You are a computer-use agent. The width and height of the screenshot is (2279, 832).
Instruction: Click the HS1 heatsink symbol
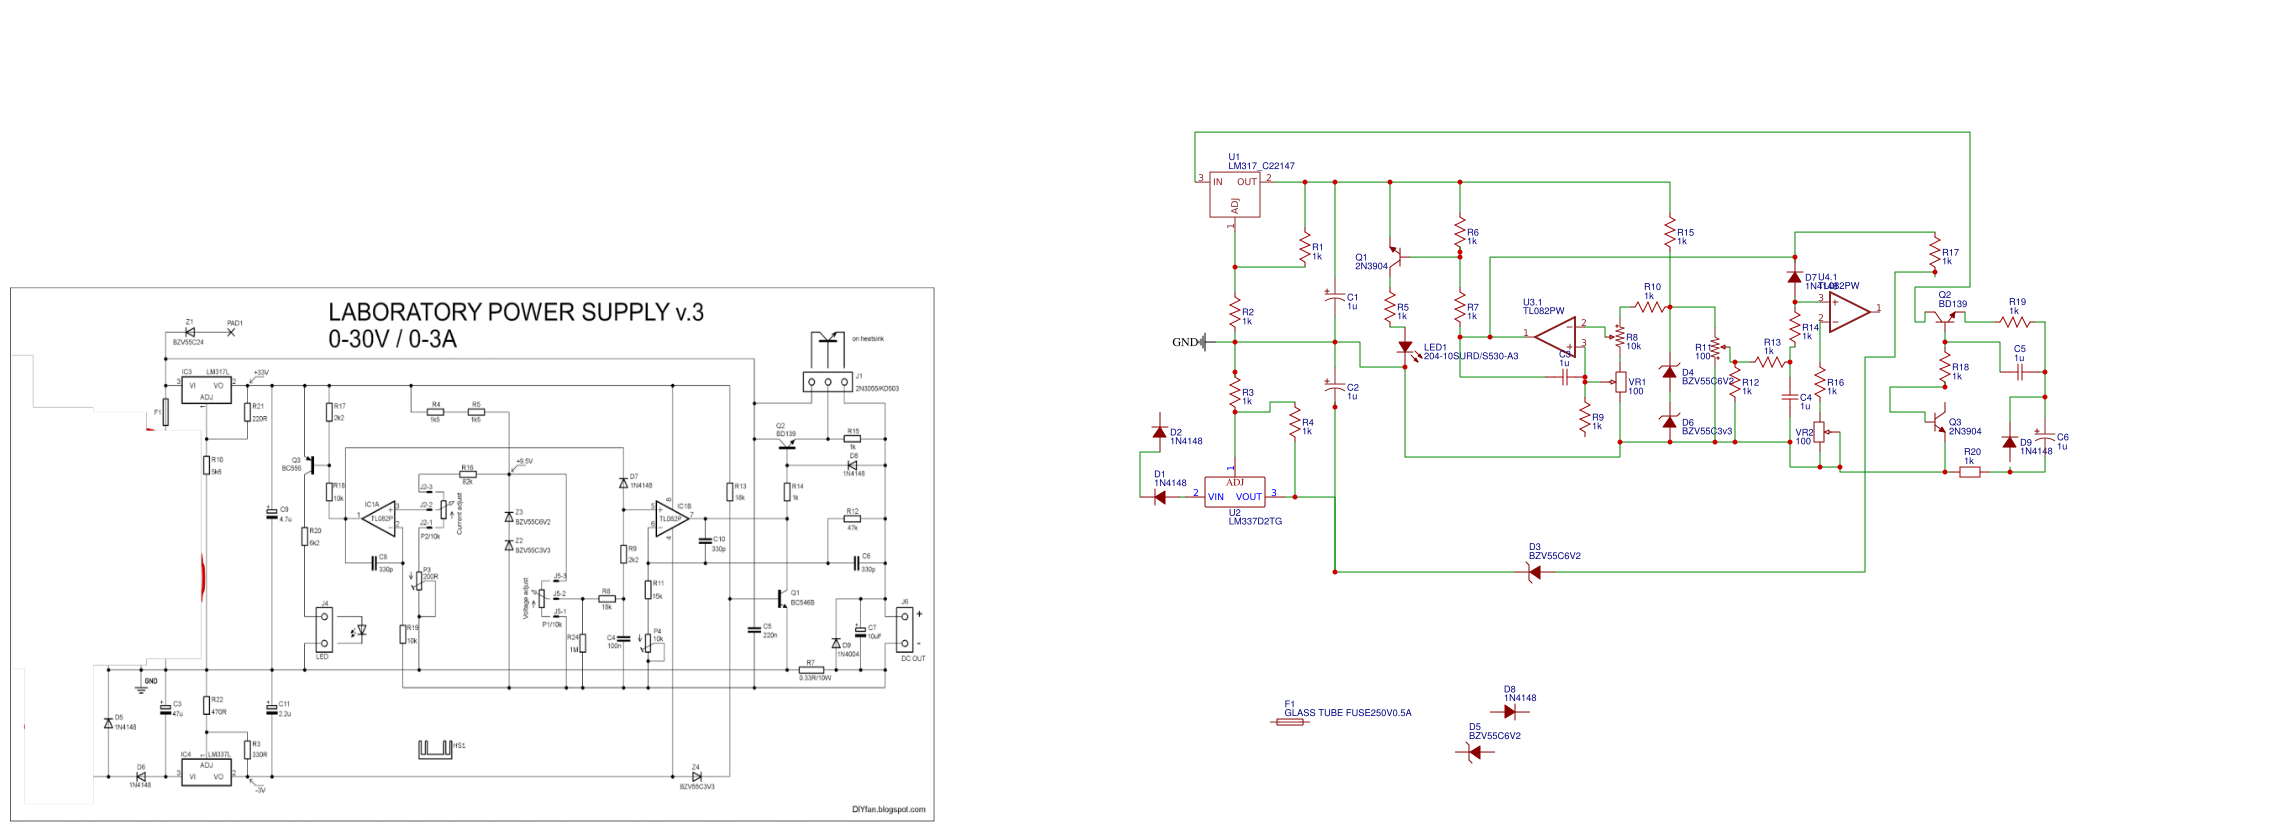435,748
